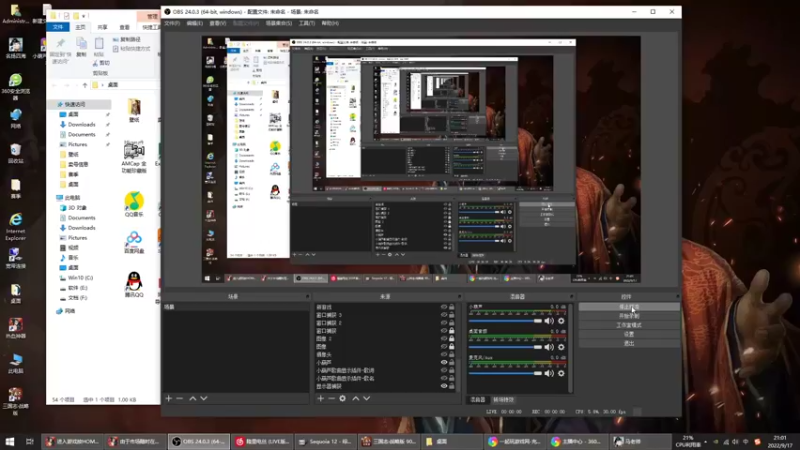The height and width of the screenshot is (450, 800).
Task: Select Downloads under 快速访问 in Explorer
Action: pyautogui.click(x=82, y=124)
